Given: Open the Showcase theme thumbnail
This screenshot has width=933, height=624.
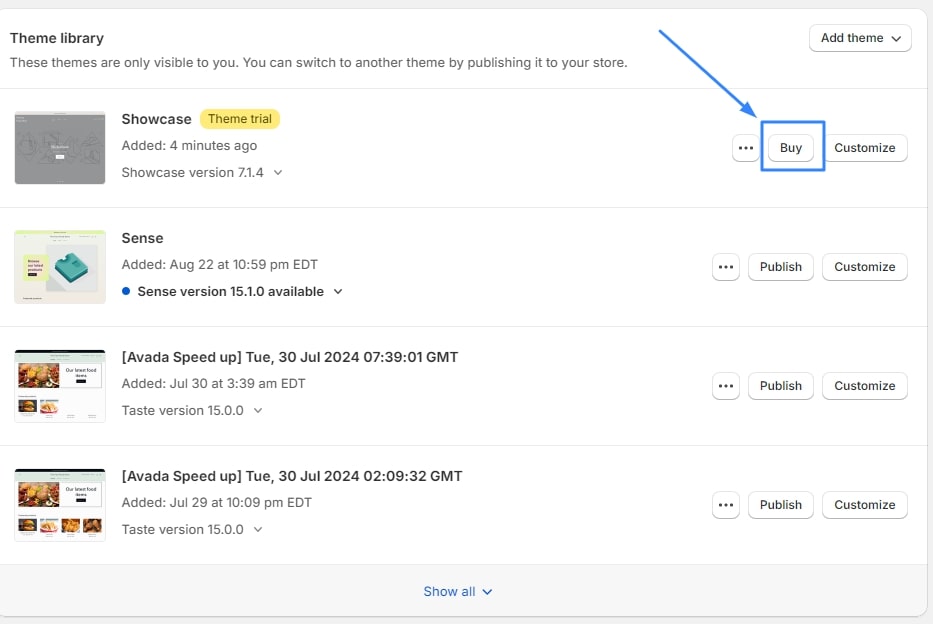Looking at the screenshot, I should click(60, 148).
